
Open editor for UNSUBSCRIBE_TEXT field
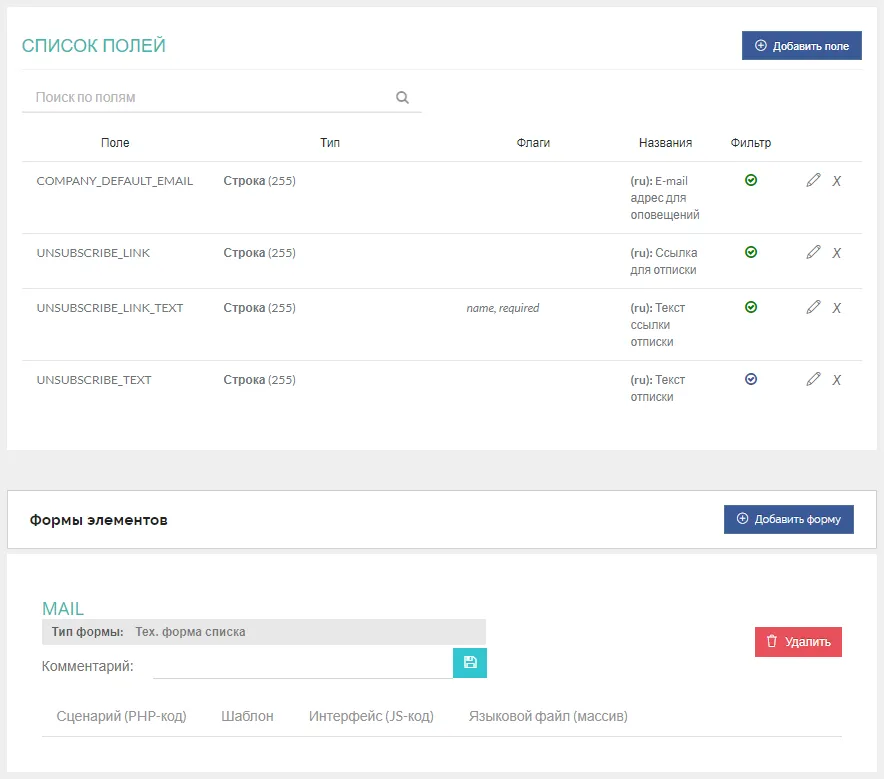(x=813, y=379)
